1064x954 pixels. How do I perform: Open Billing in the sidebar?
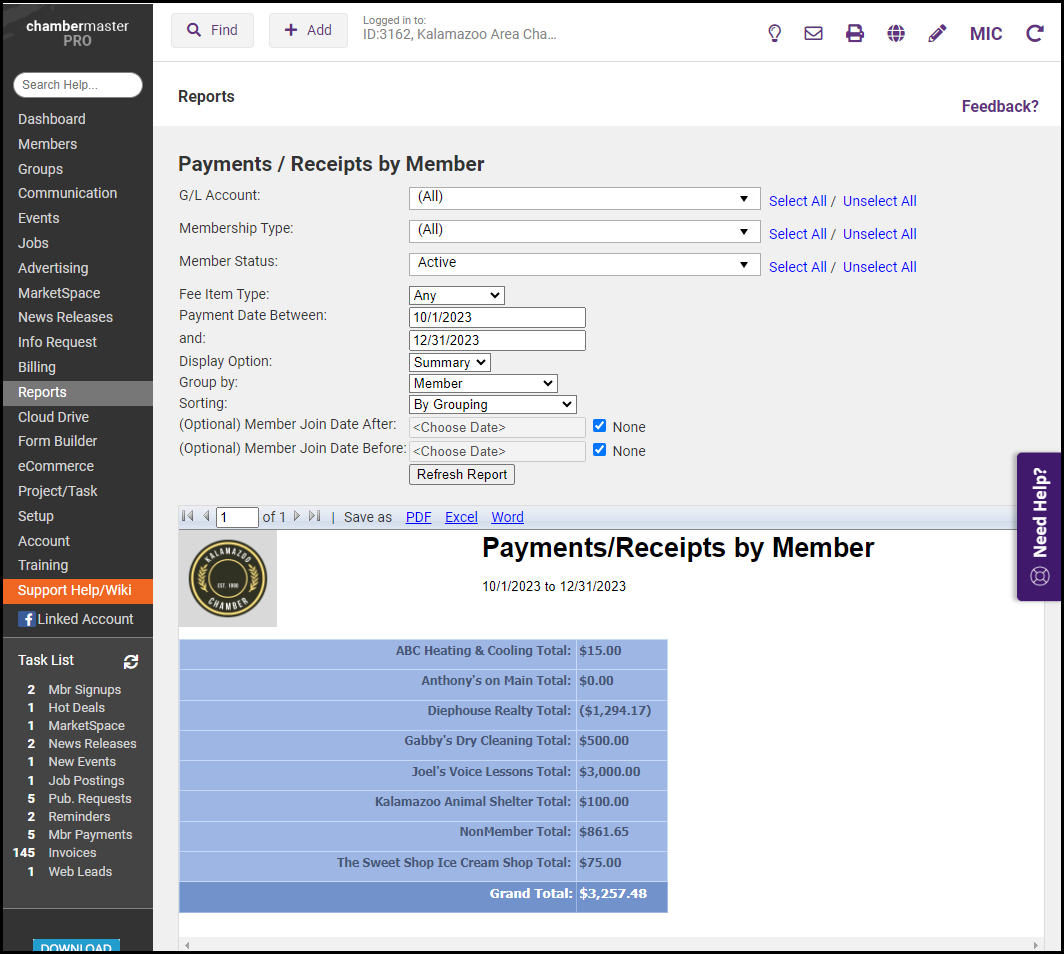pyautogui.click(x=37, y=367)
